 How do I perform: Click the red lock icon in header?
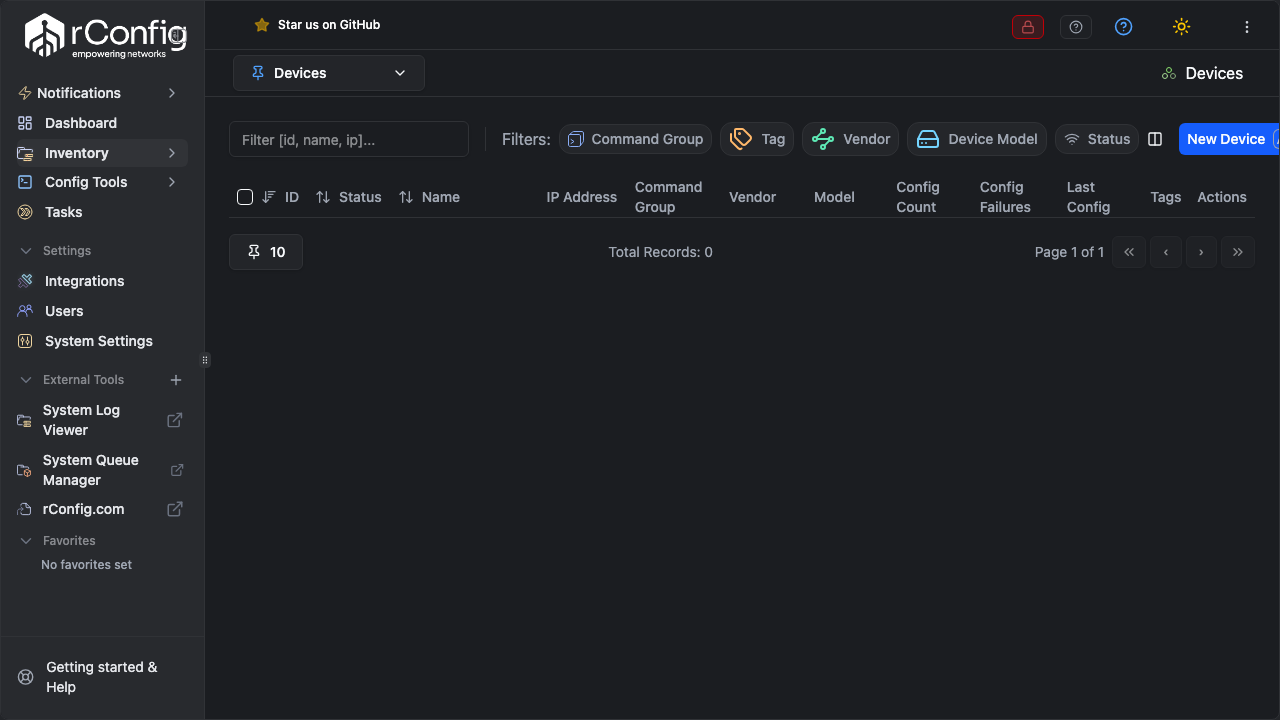[x=1027, y=27]
